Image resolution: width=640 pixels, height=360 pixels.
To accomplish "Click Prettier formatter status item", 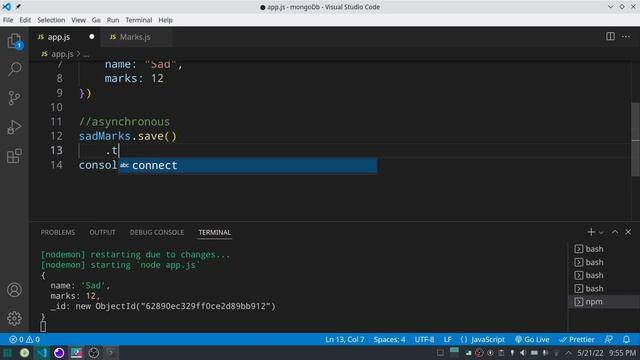I will 577,340.
